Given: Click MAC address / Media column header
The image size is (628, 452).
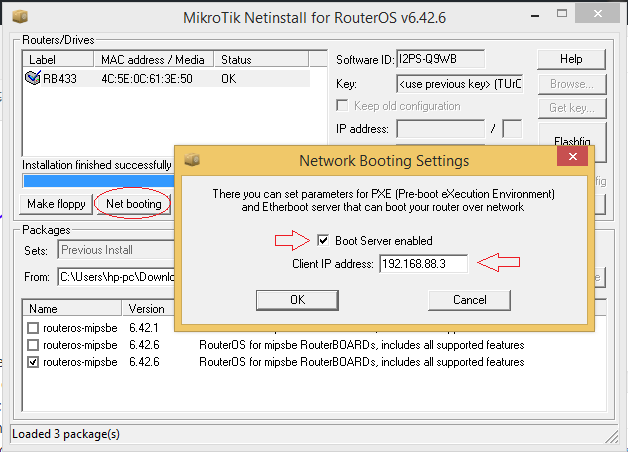Looking at the screenshot, I should [x=153, y=59].
